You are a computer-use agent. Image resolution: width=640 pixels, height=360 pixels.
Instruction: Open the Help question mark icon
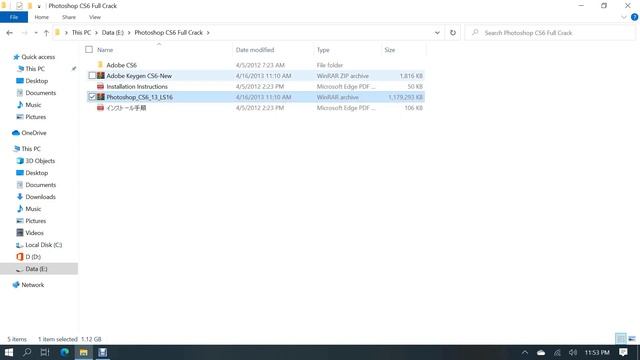point(634,17)
